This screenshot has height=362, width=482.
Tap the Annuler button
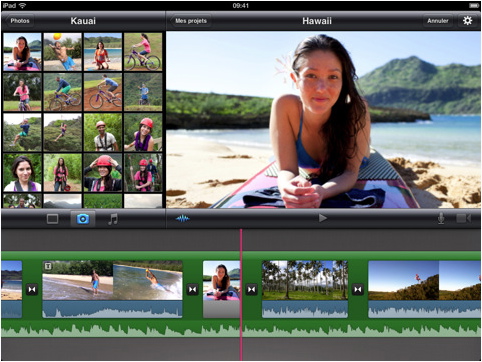point(438,21)
